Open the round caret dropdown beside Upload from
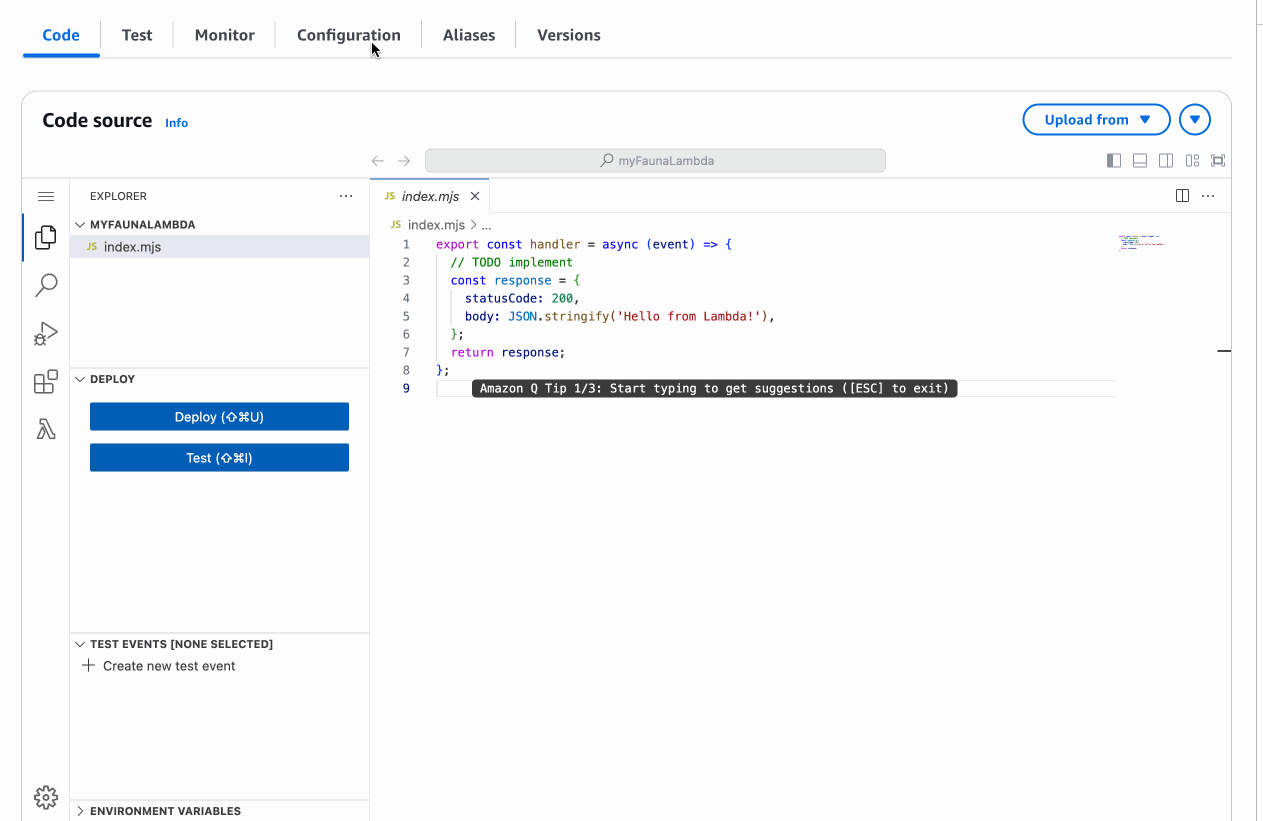The height and width of the screenshot is (821, 1263). point(1195,120)
